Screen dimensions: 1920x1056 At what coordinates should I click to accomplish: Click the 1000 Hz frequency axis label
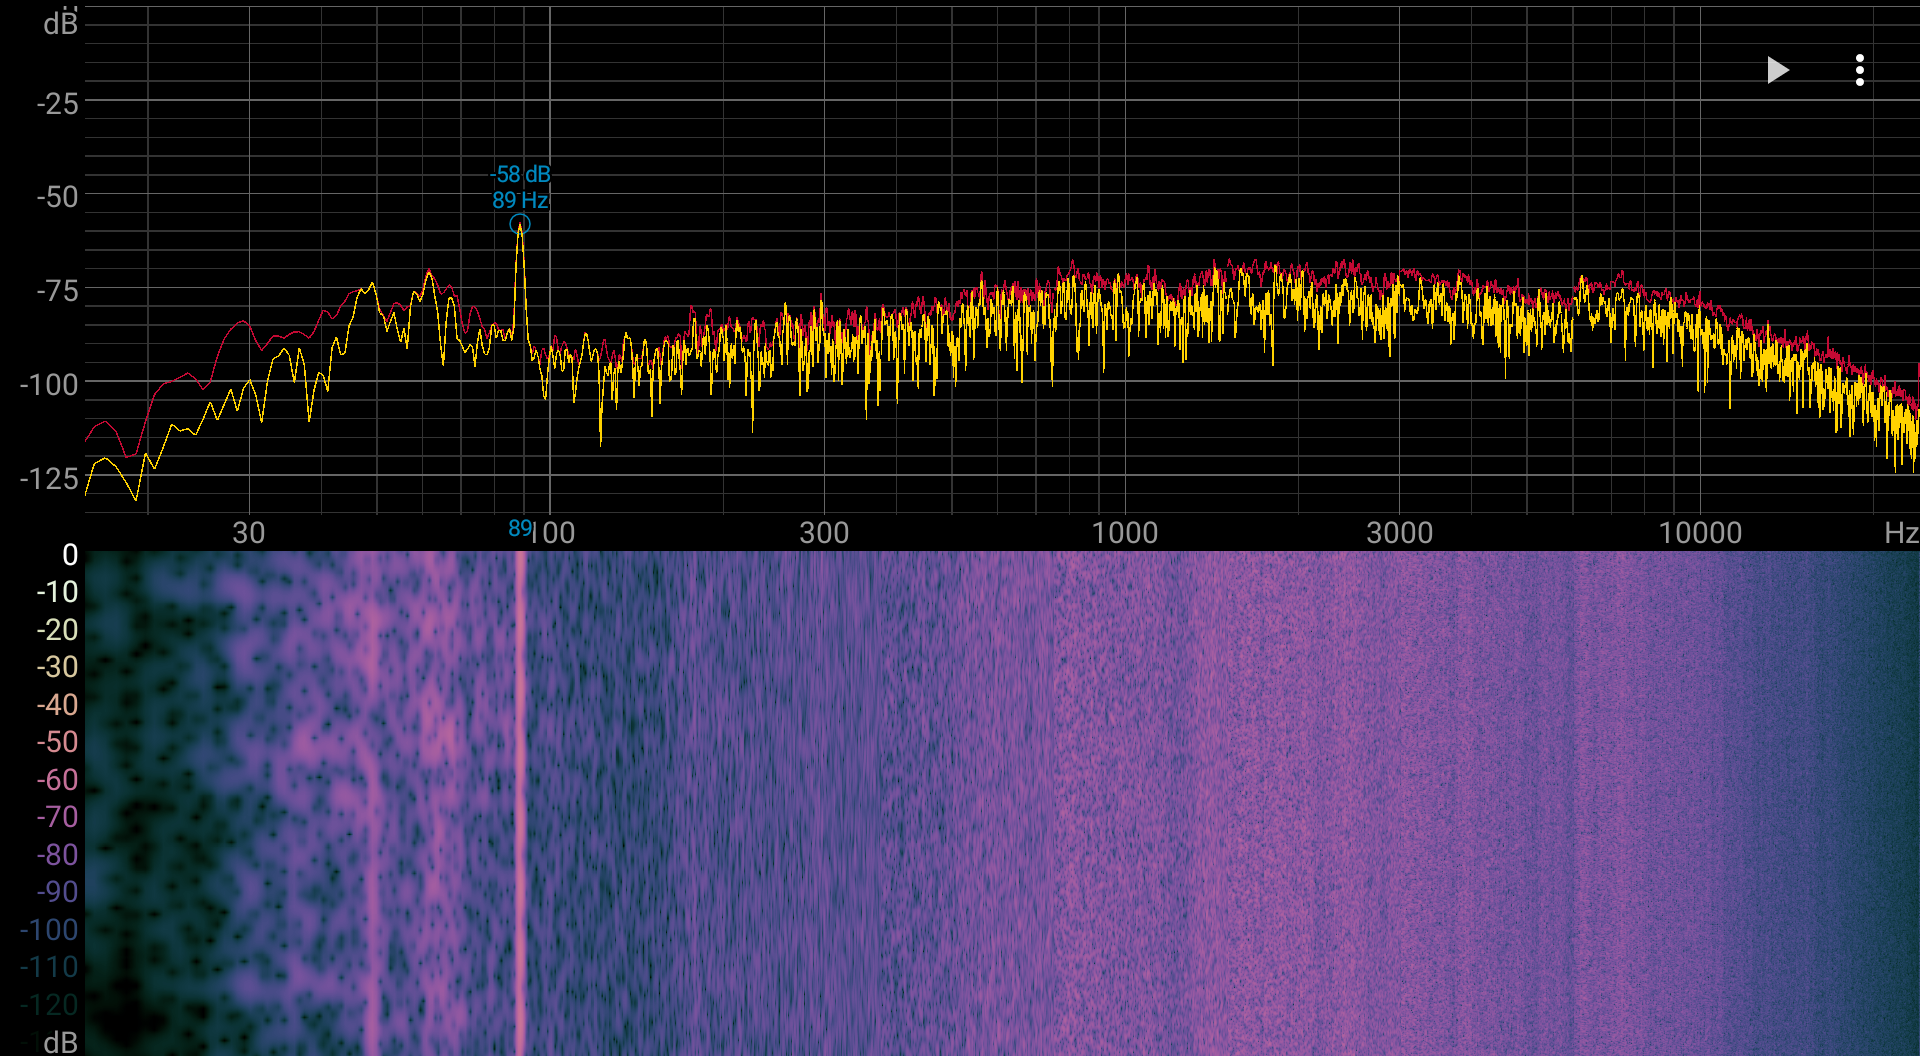[x=1125, y=533]
